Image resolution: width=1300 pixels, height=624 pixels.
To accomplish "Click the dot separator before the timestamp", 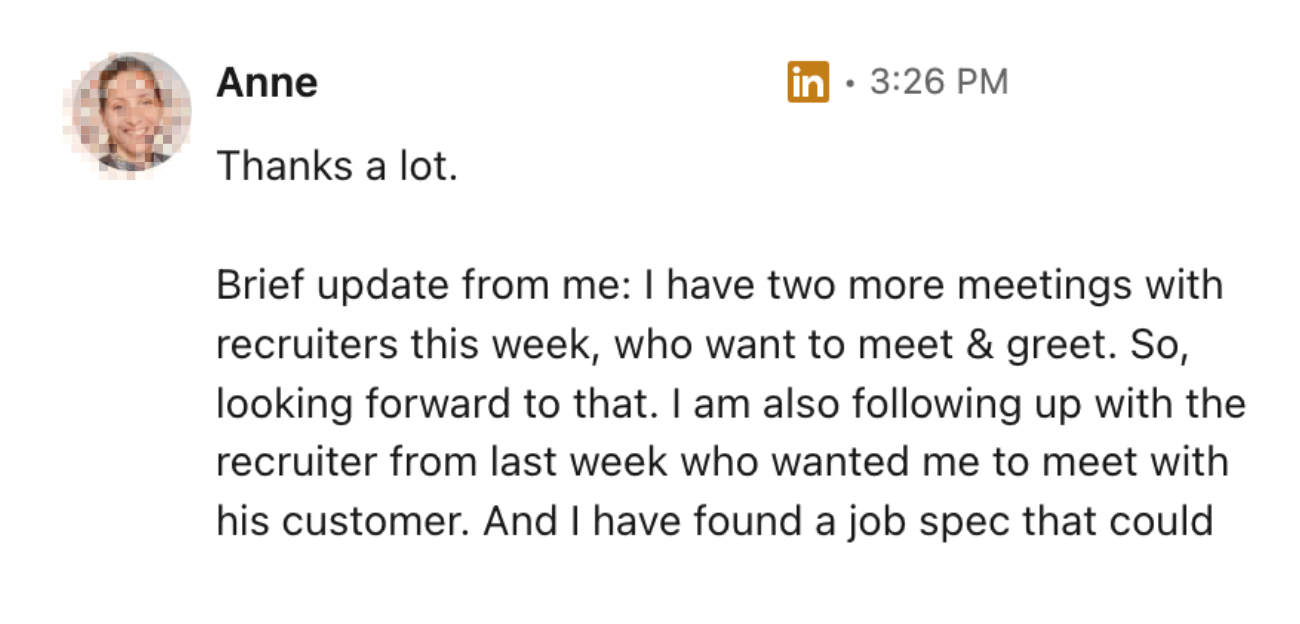I will [849, 83].
